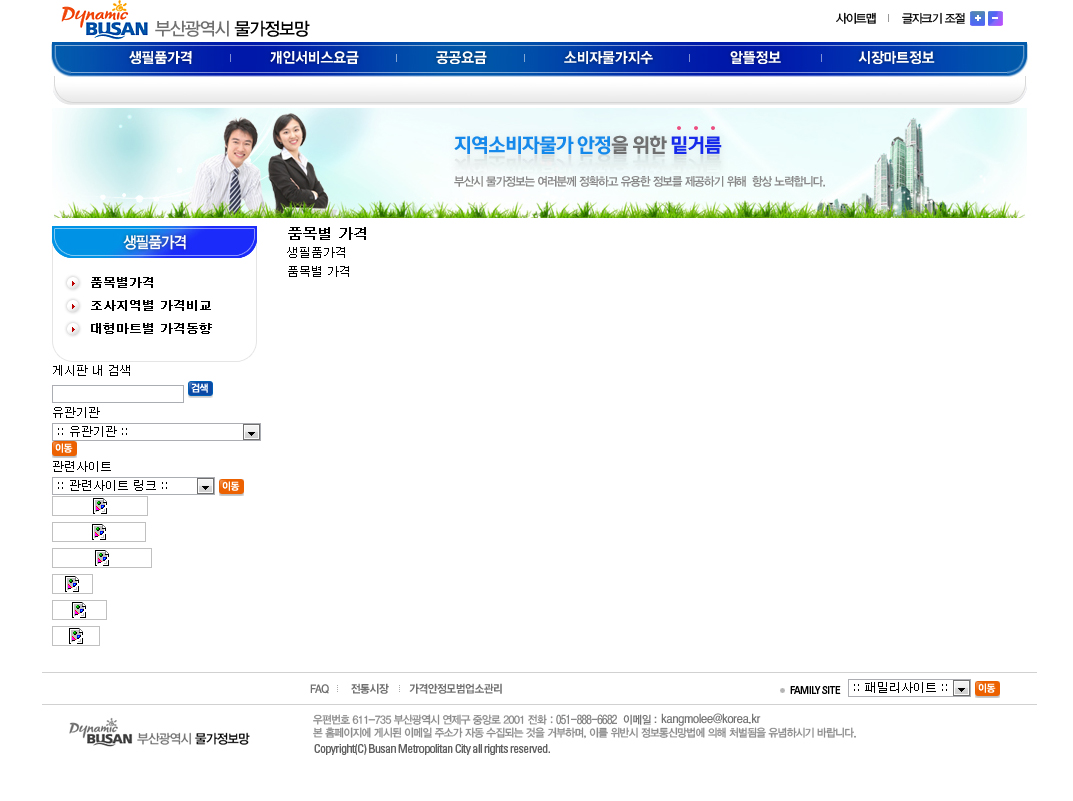Open the 전통시장 footer link
Screen dimensions: 1073x801
[370, 689]
